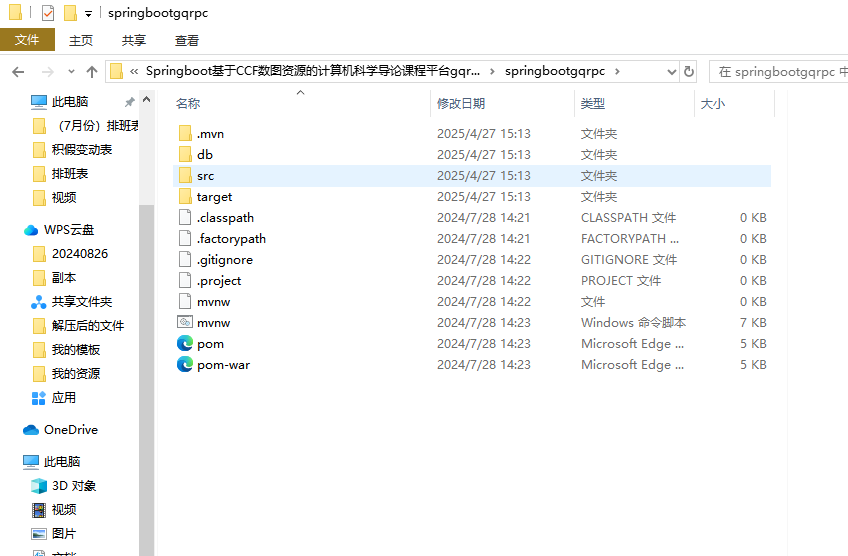
Task: Select the .classpath file icon
Action: (185, 217)
